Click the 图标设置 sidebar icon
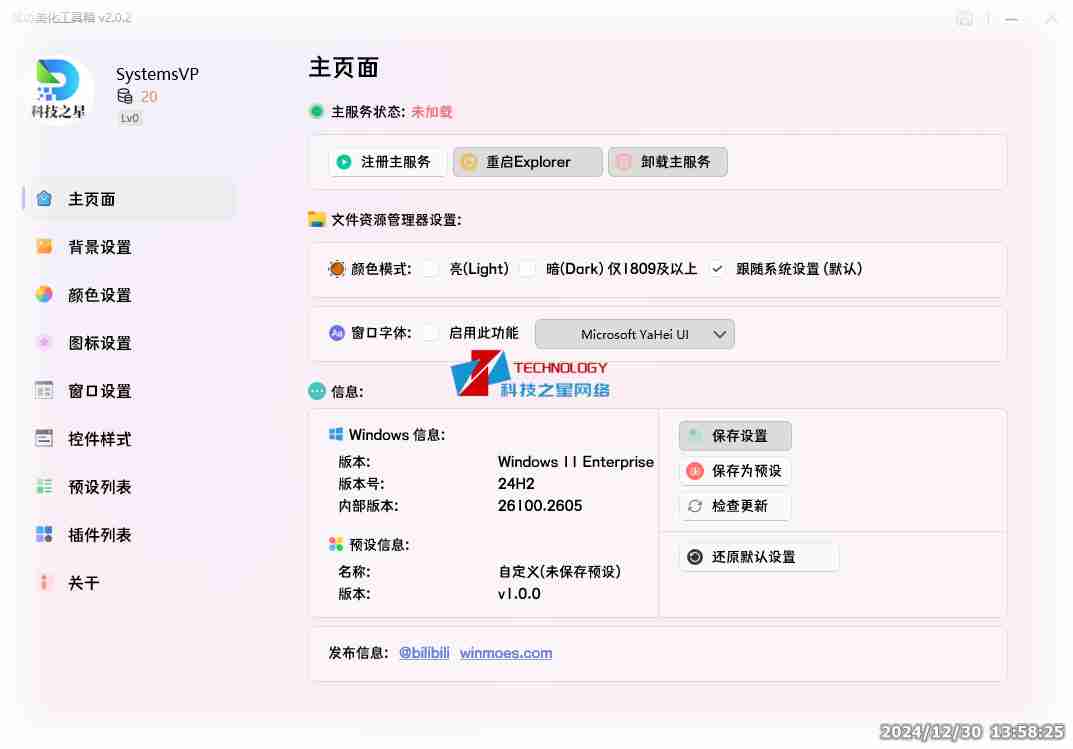 click(44, 342)
